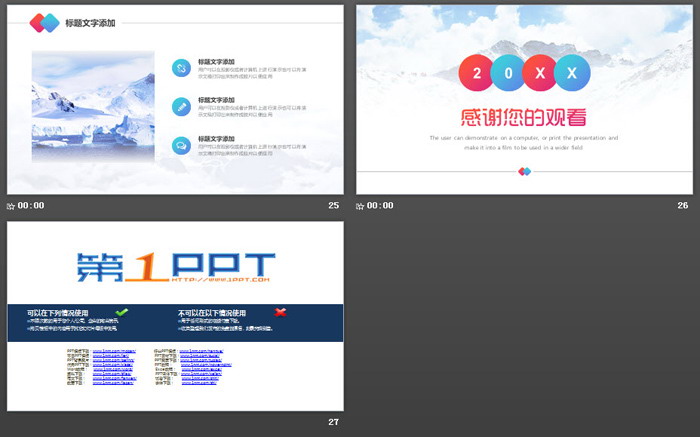Click the 感谢您的观看 thank-you title
Image resolution: width=700 pixels, height=437 pixels.
(x=524, y=115)
